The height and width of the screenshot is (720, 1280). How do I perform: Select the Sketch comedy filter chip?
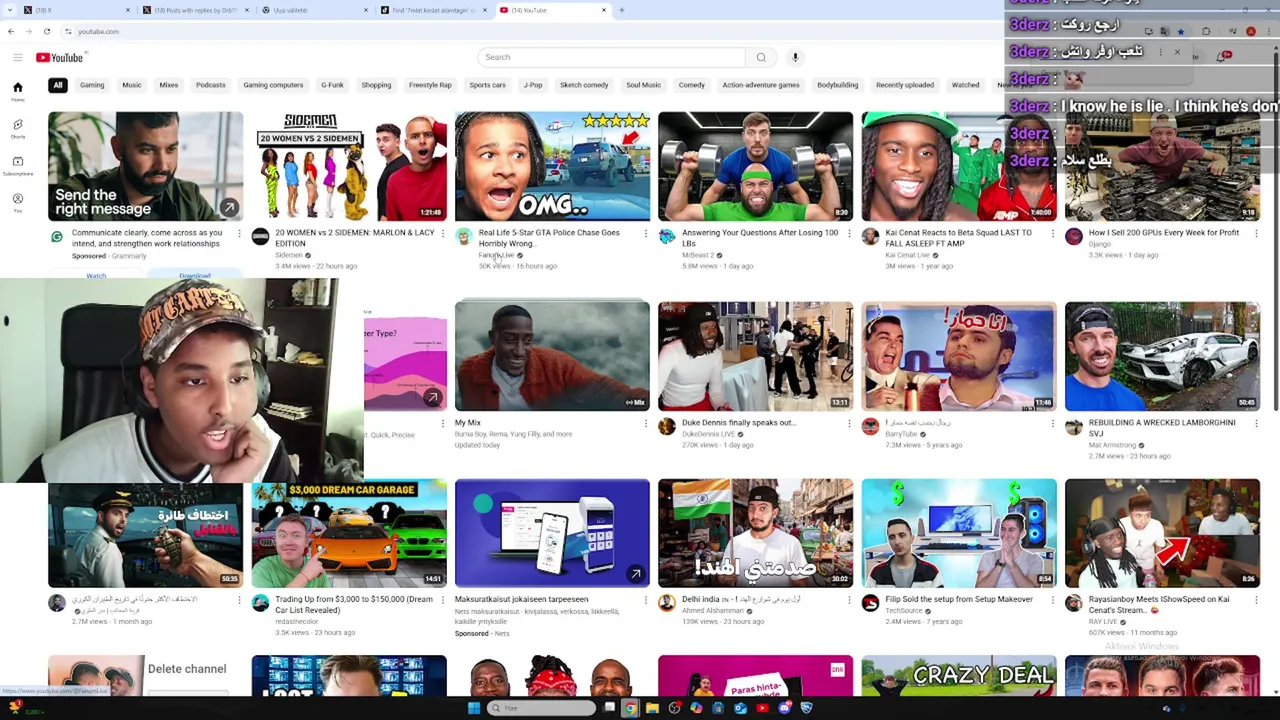click(584, 85)
